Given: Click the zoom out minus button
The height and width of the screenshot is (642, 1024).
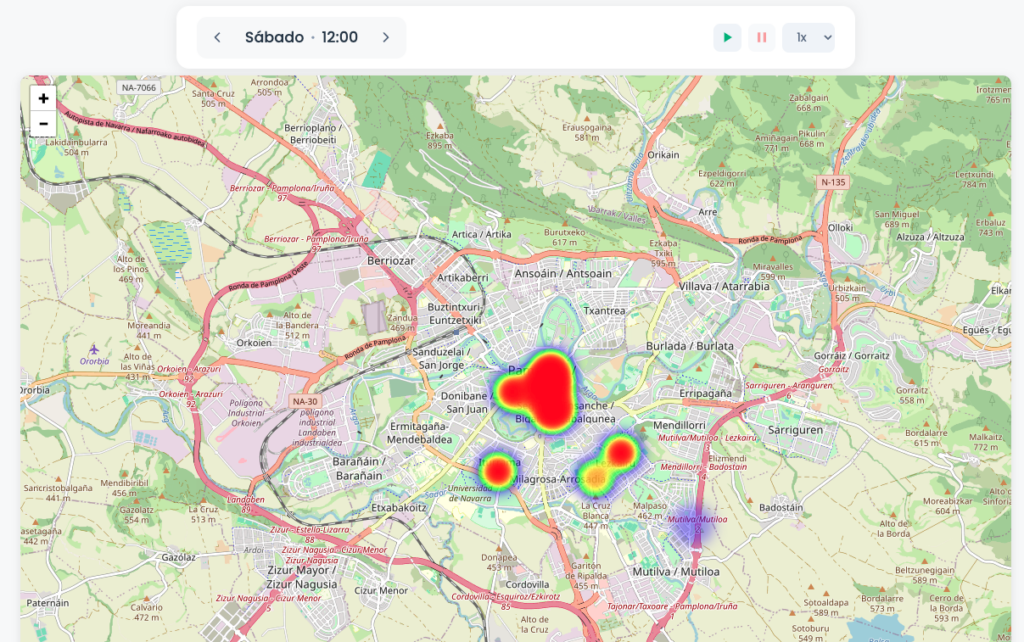Looking at the screenshot, I should tap(43, 124).
